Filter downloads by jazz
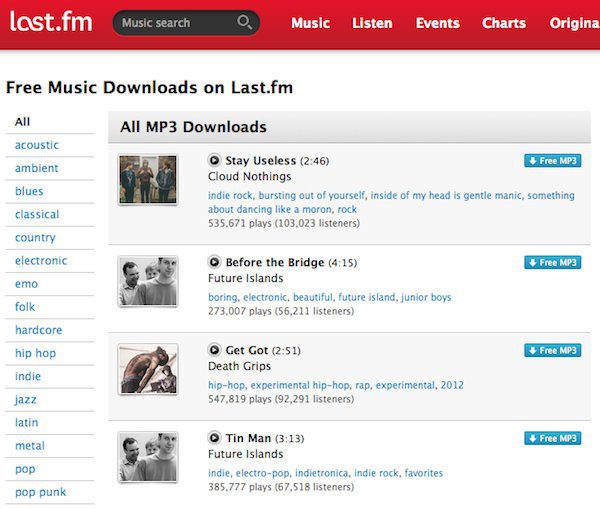 (26, 399)
